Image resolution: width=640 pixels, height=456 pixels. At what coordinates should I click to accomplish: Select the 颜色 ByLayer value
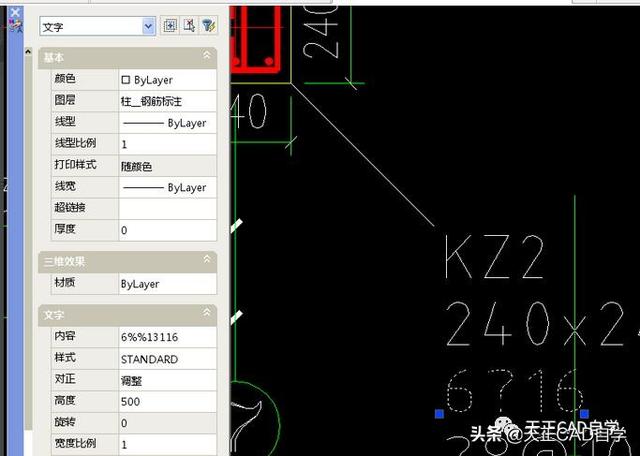(x=167, y=80)
